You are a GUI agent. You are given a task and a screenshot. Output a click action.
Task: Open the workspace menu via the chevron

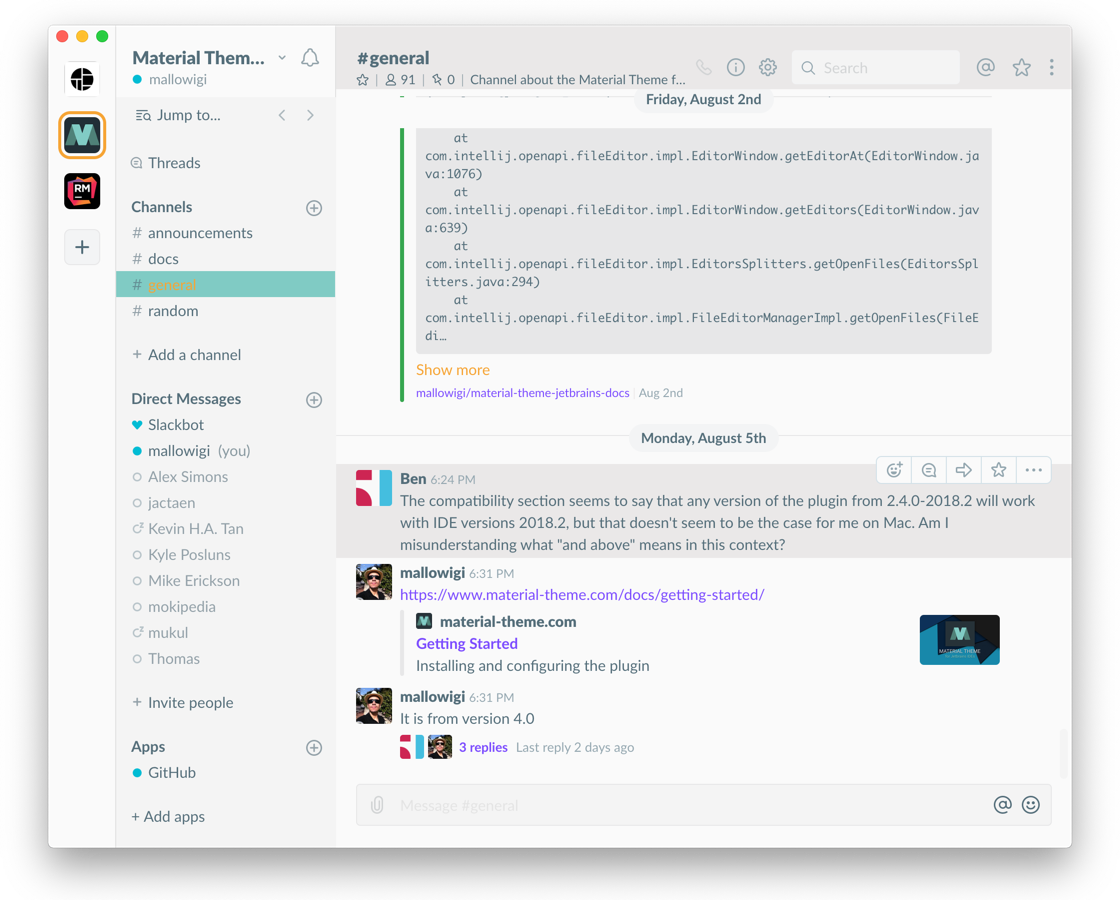click(282, 57)
